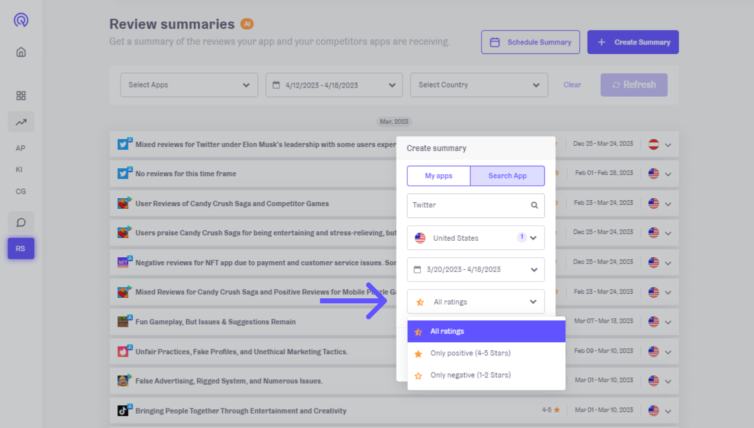754x428 pixels.
Task: Open the AP sidebar item
Action: tap(20, 148)
